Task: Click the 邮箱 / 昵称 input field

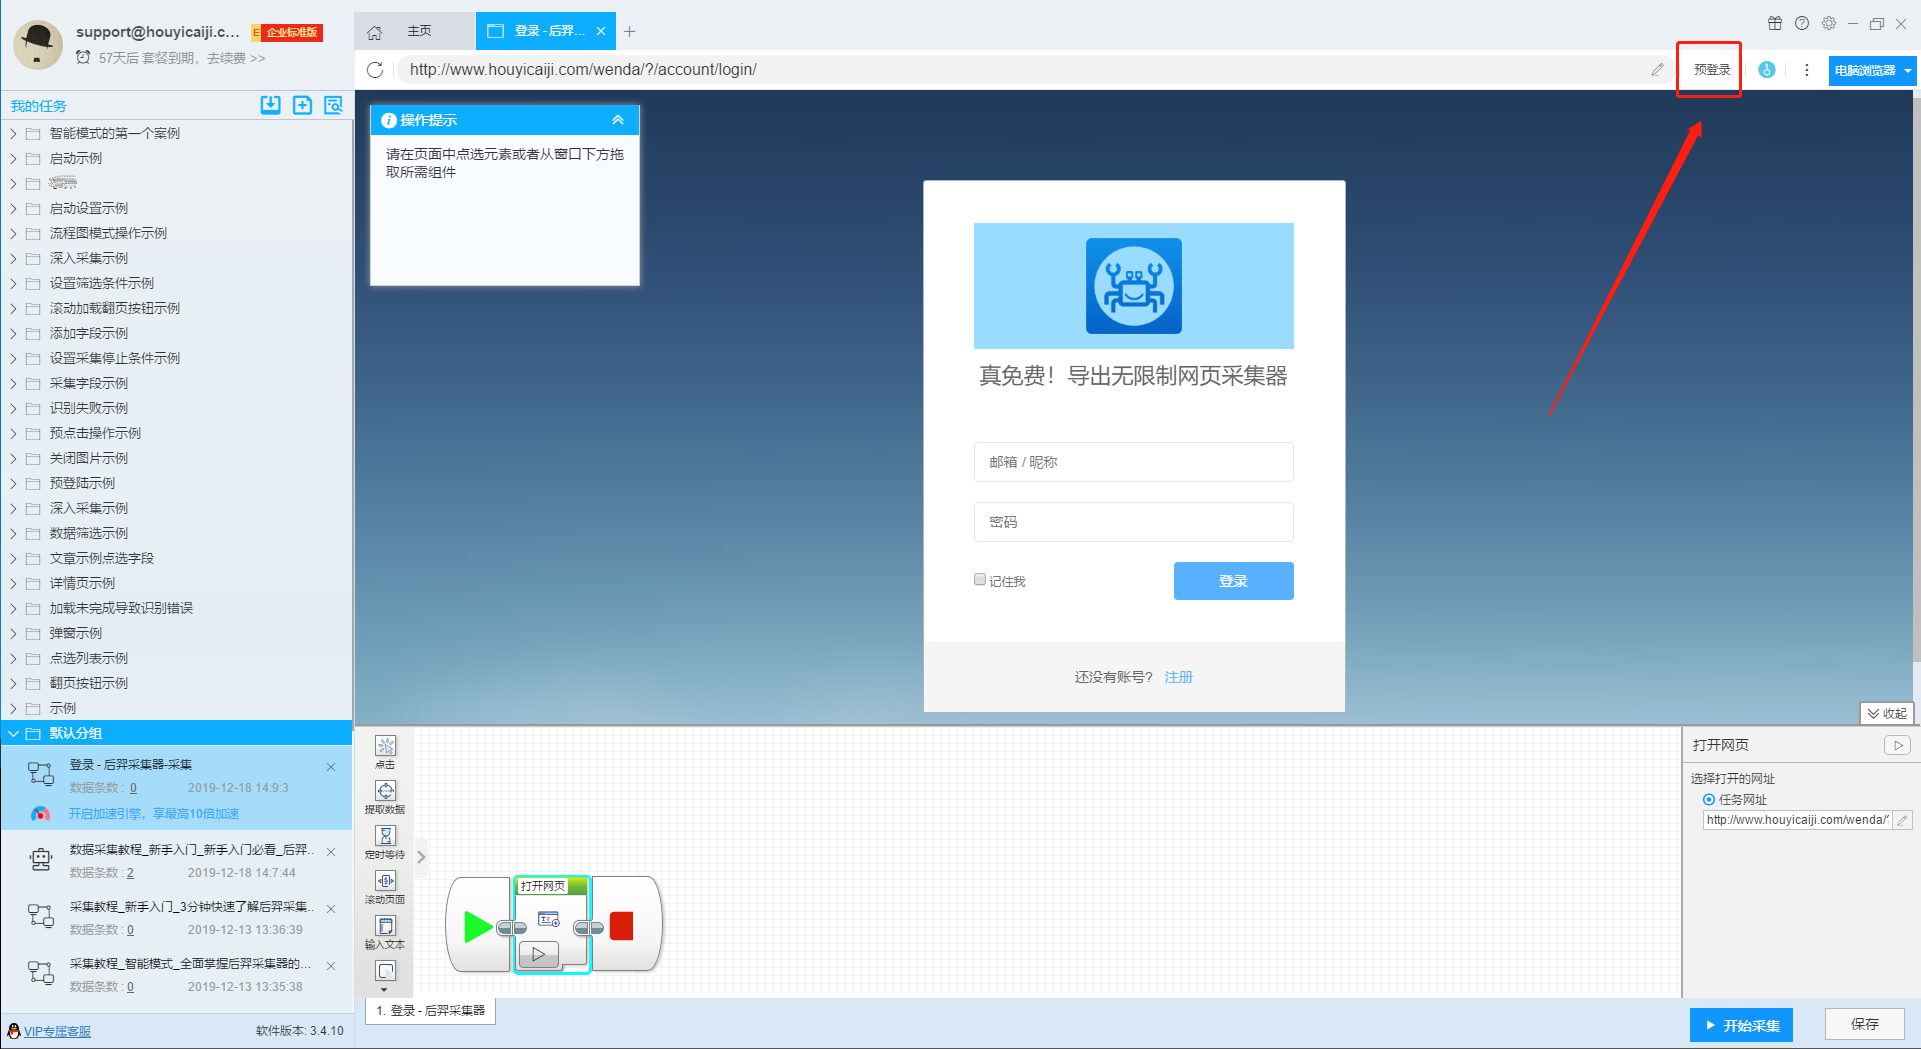Action: [x=1133, y=462]
